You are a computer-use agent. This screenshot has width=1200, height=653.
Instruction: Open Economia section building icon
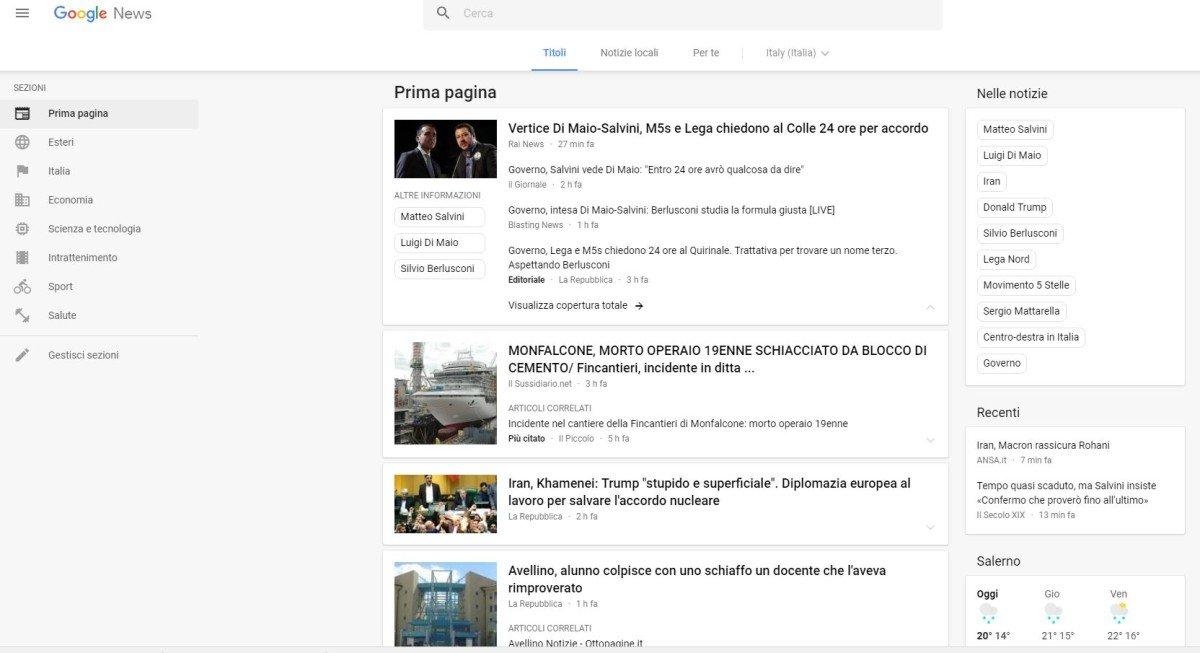[x=22, y=200]
